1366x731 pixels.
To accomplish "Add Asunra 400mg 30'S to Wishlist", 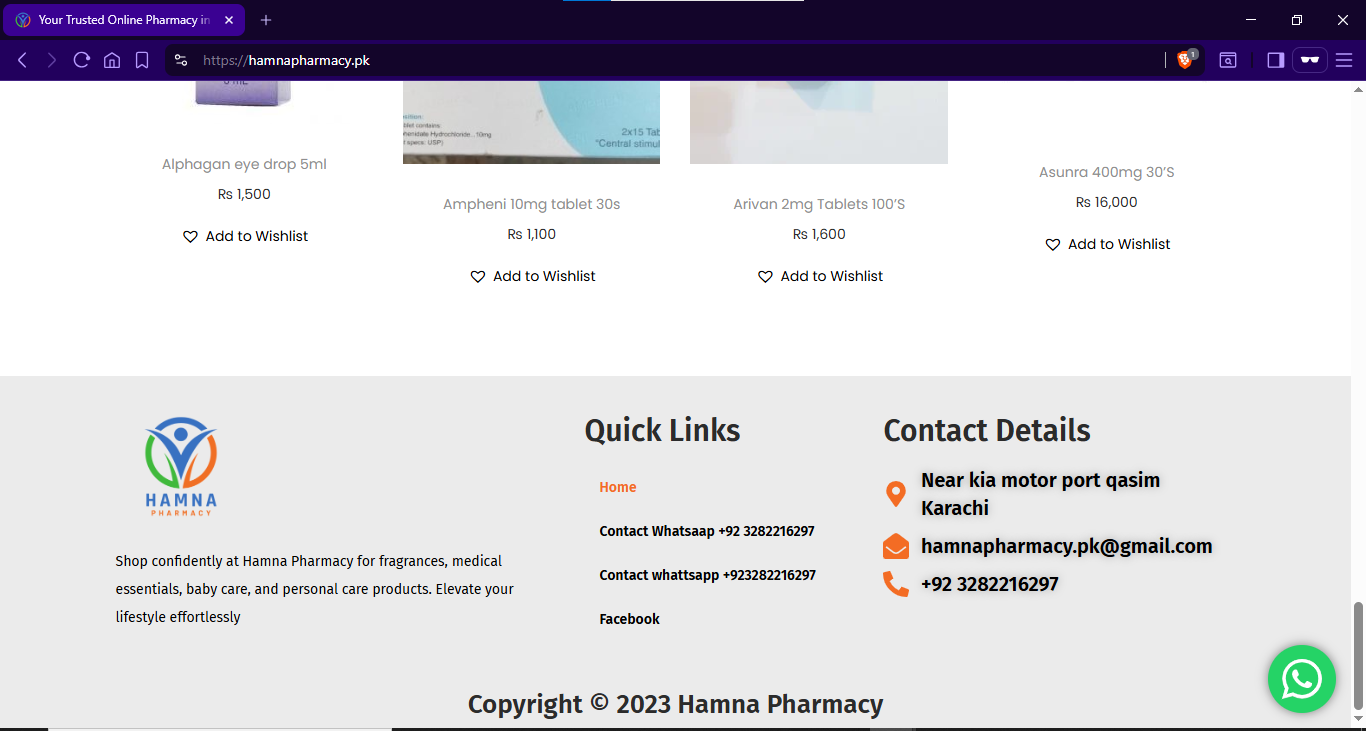I will 1107,244.
